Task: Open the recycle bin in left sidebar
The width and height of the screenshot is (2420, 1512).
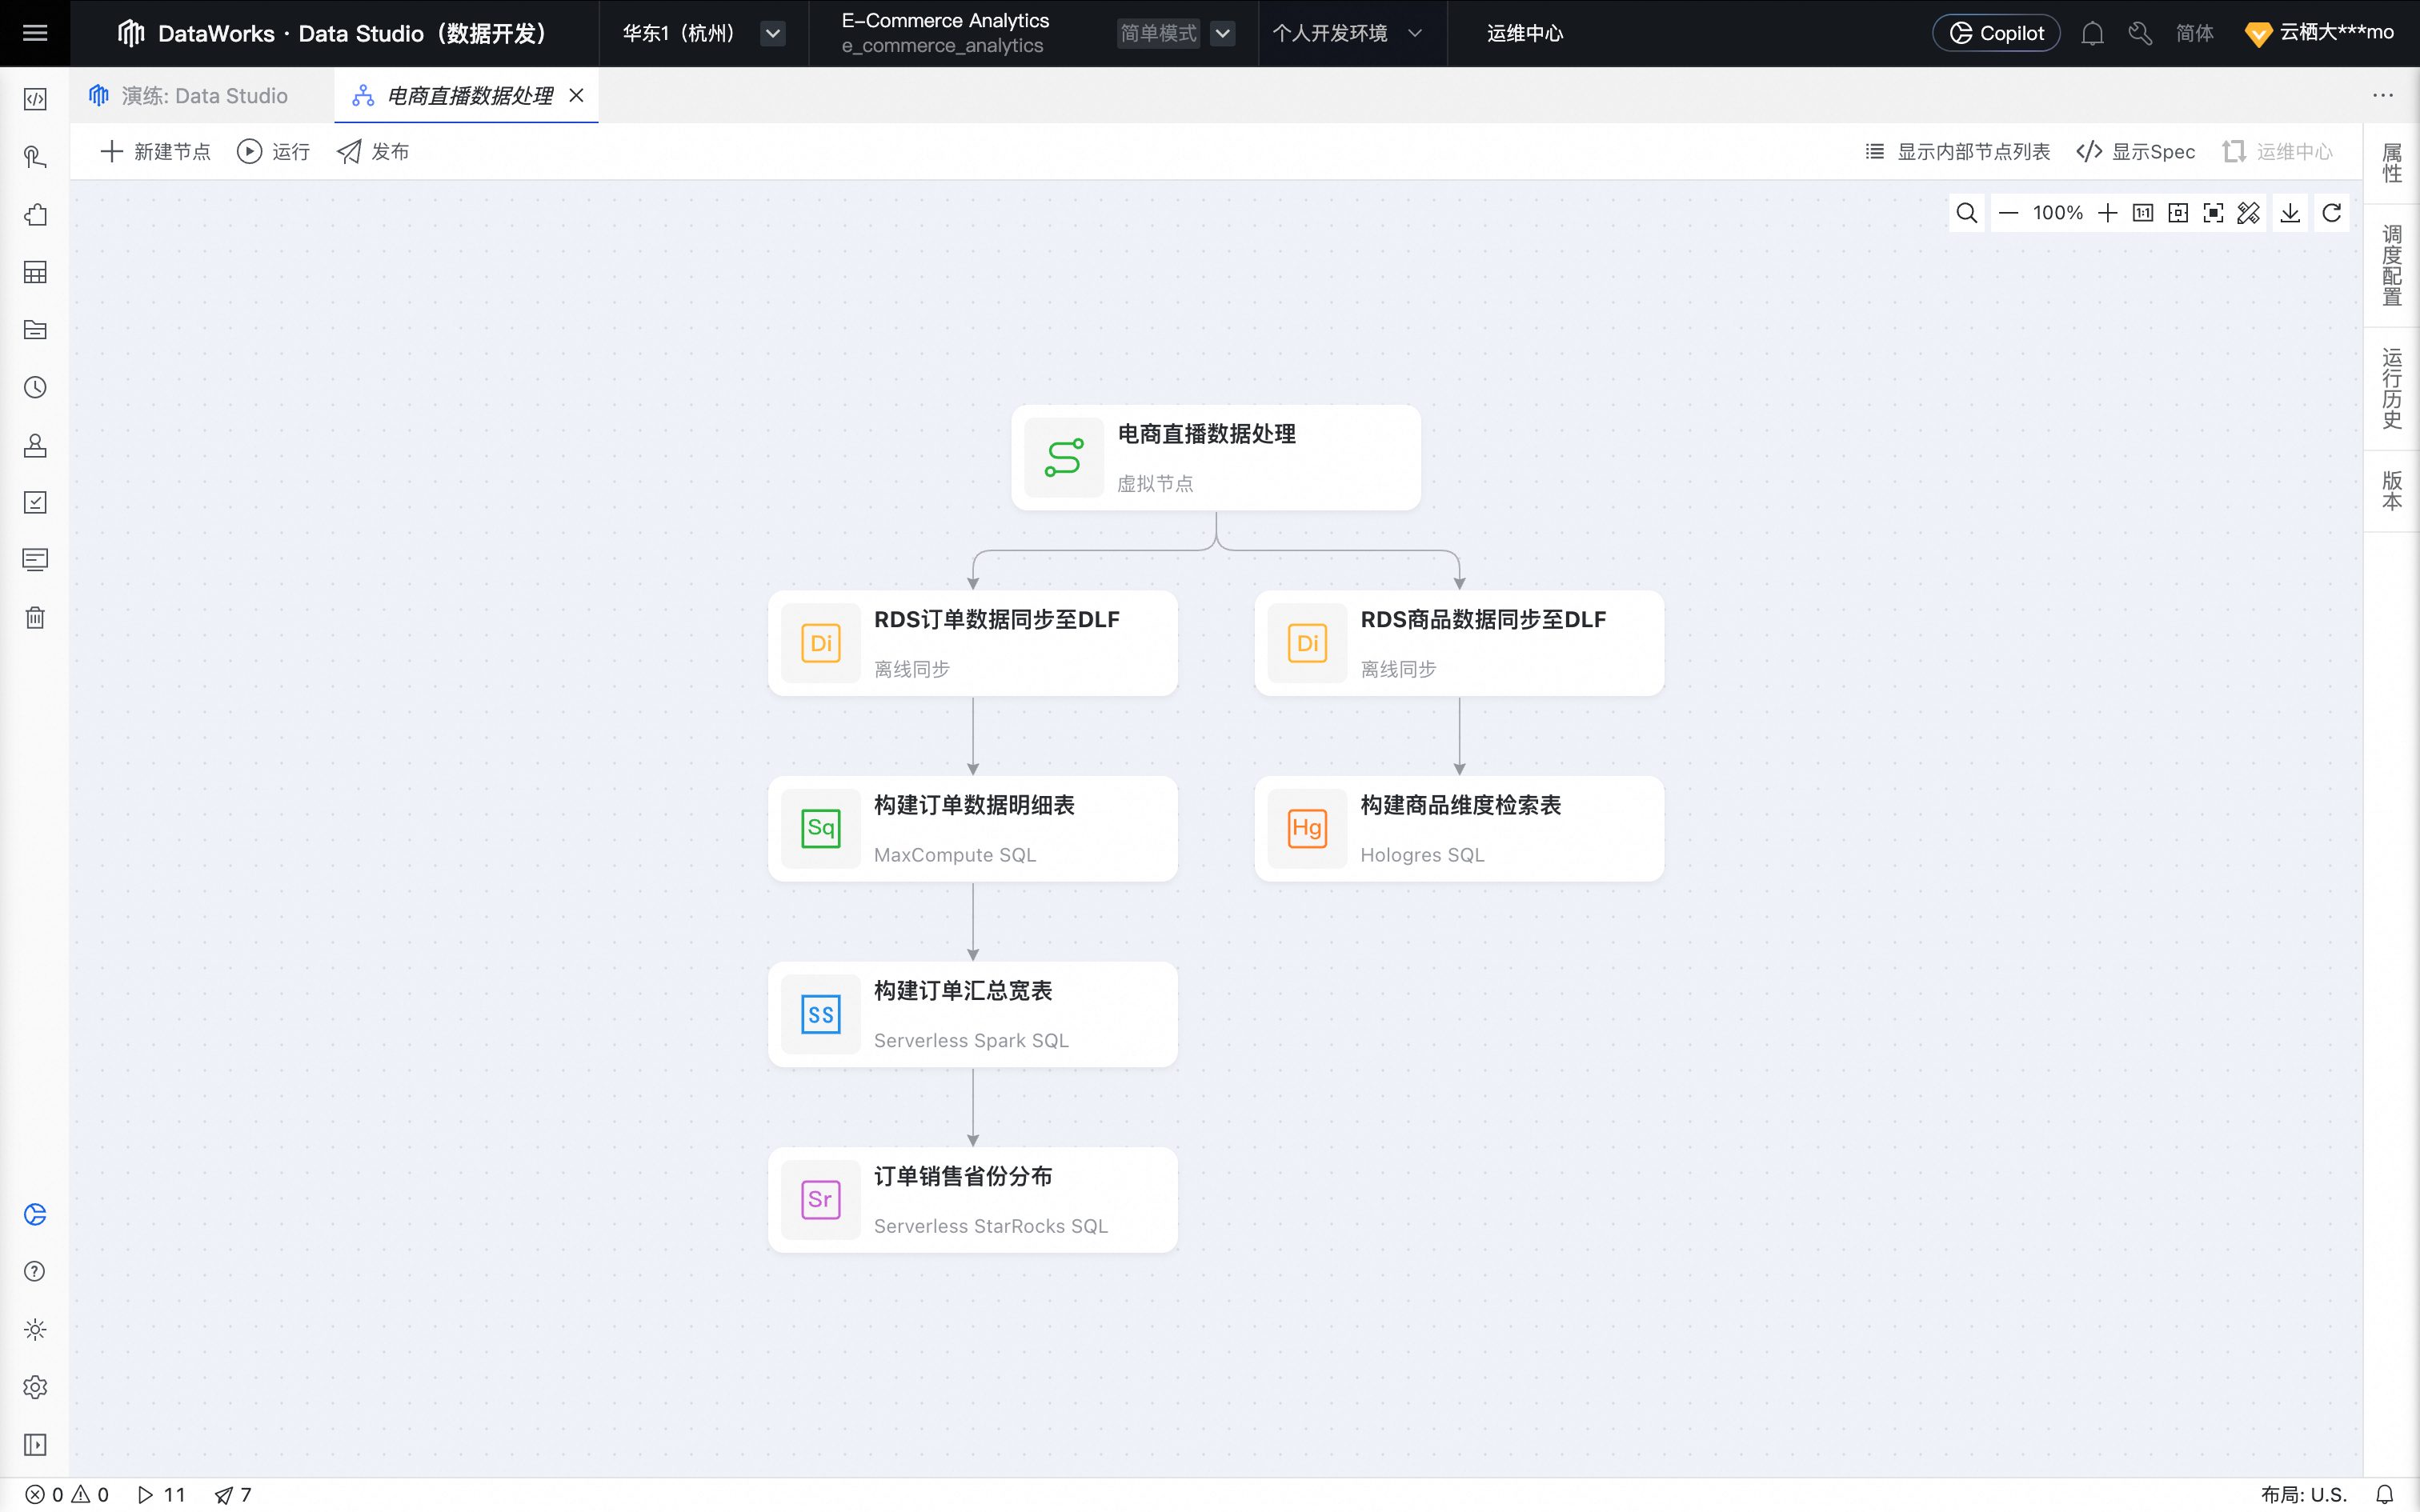Action: (x=35, y=617)
